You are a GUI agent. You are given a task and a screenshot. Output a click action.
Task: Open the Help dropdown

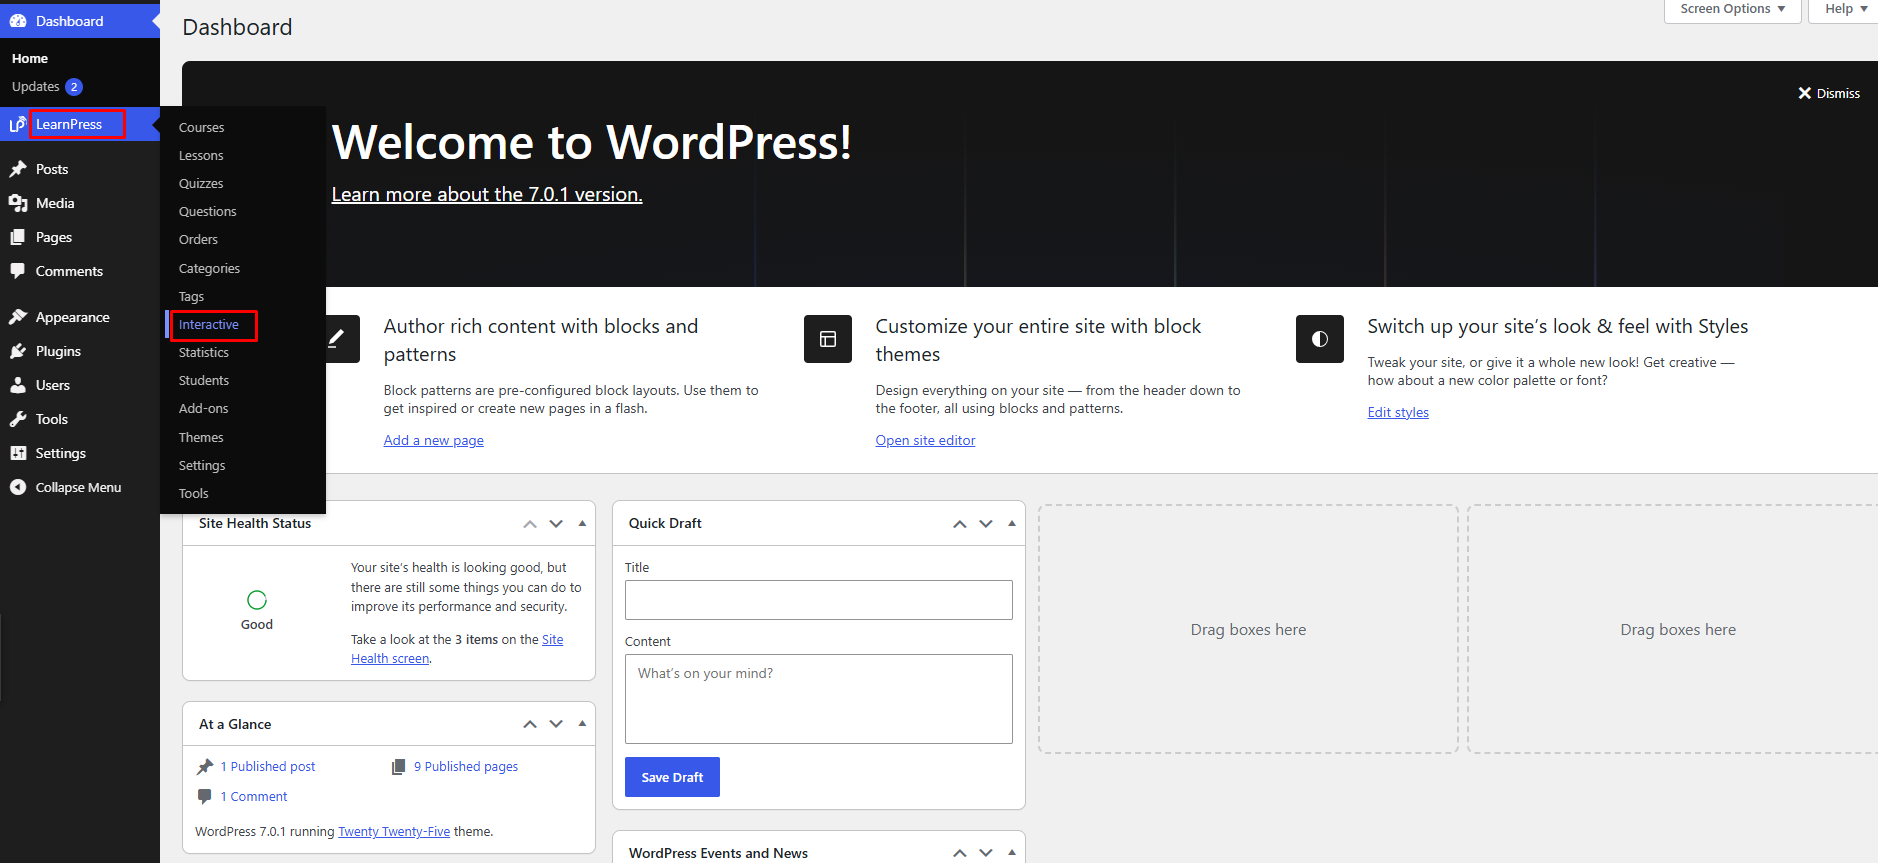(1844, 10)
